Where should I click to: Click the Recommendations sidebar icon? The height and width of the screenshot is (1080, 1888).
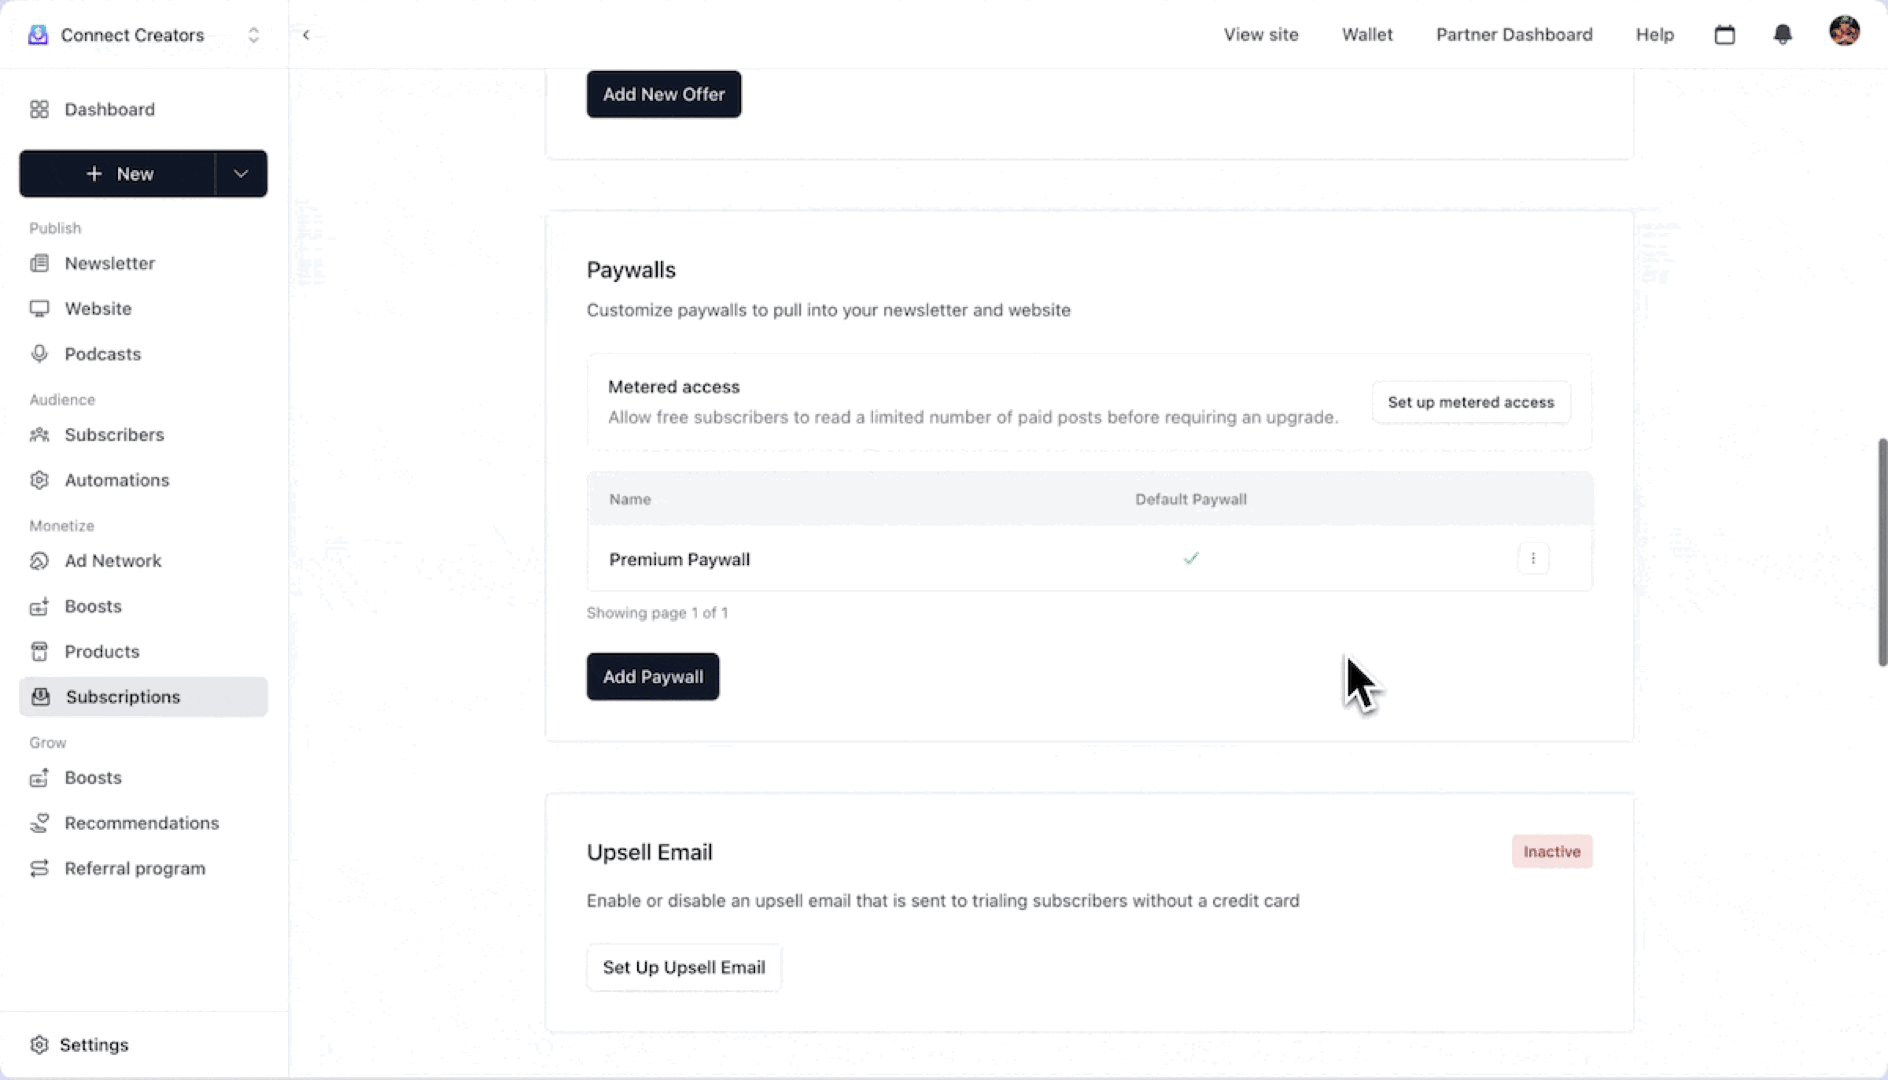(x=39, y=823)
